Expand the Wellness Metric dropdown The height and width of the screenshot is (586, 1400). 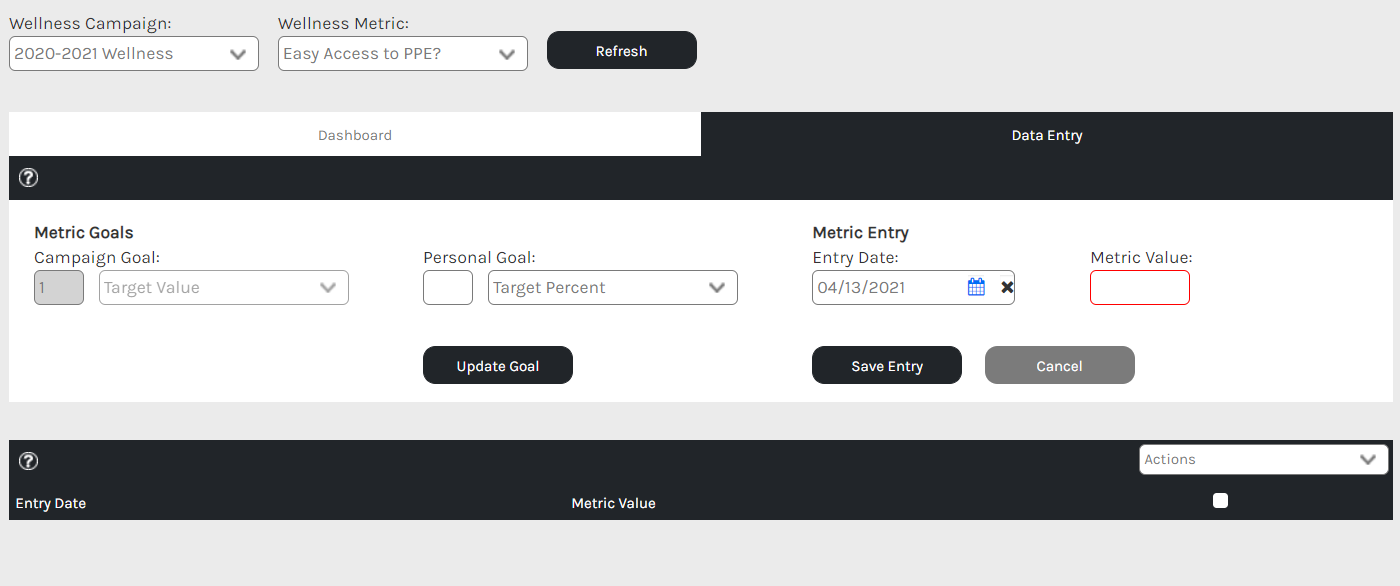402,54
